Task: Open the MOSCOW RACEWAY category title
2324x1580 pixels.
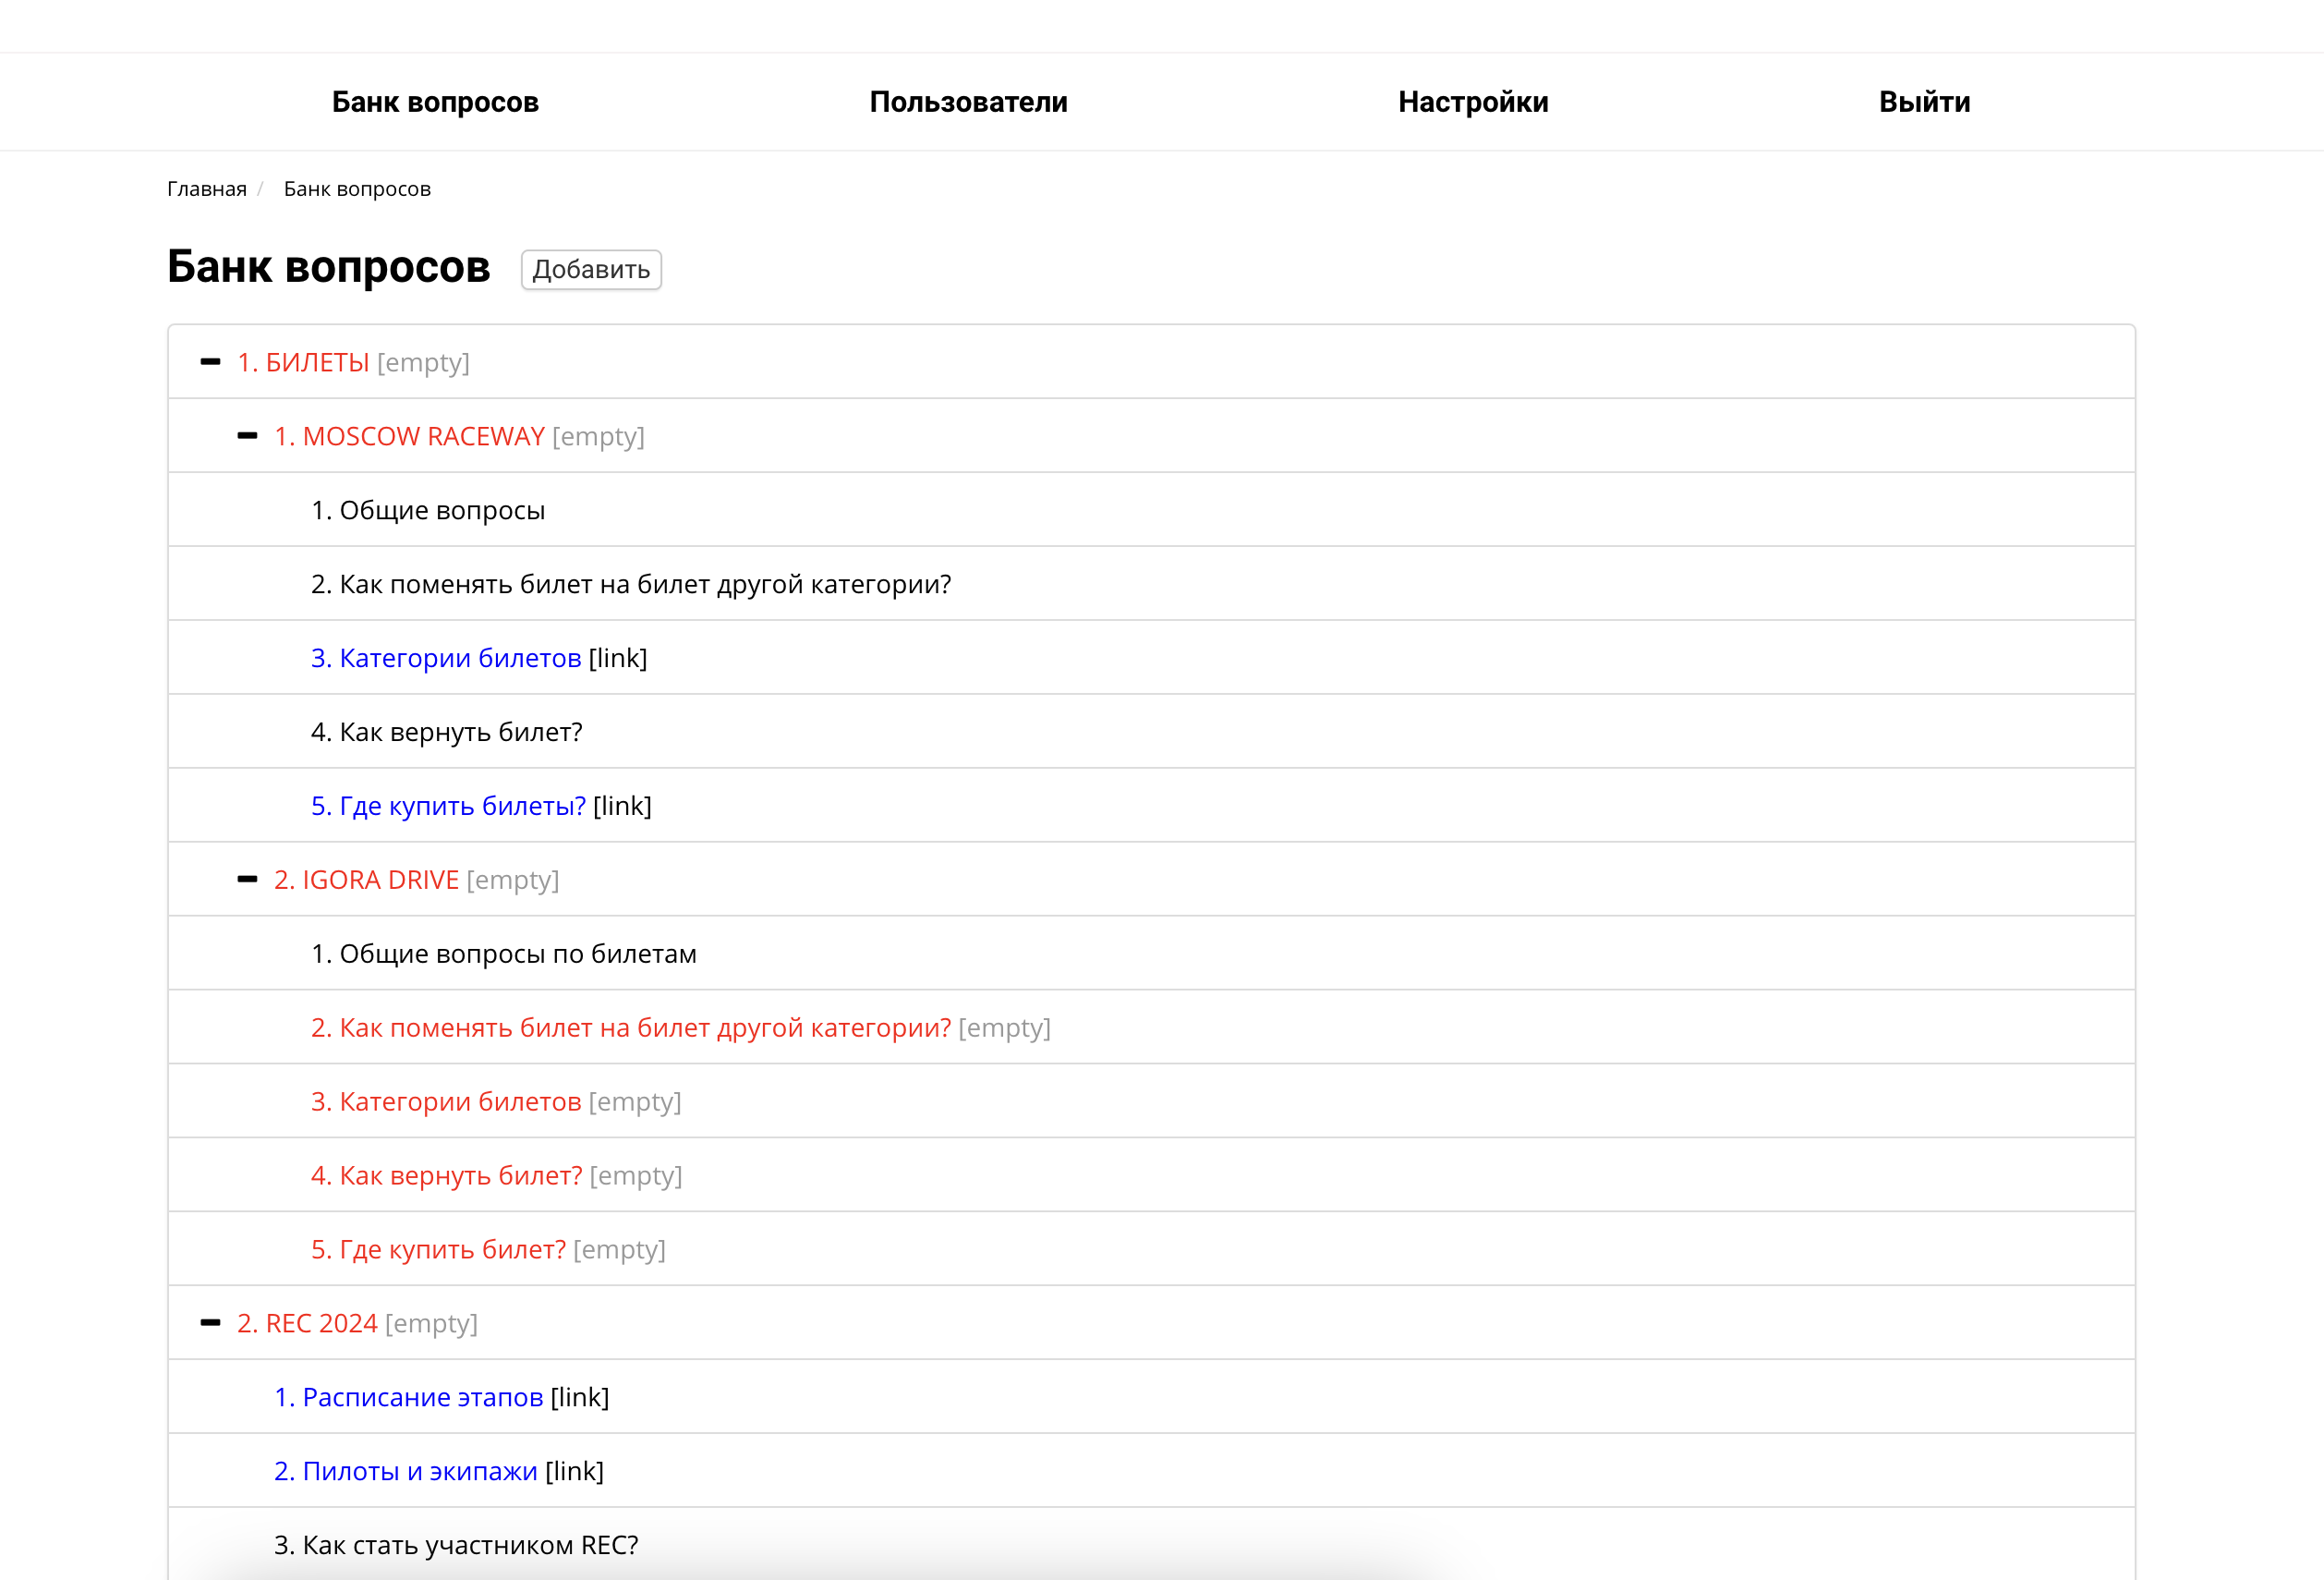Action: (x=409, y=436)
